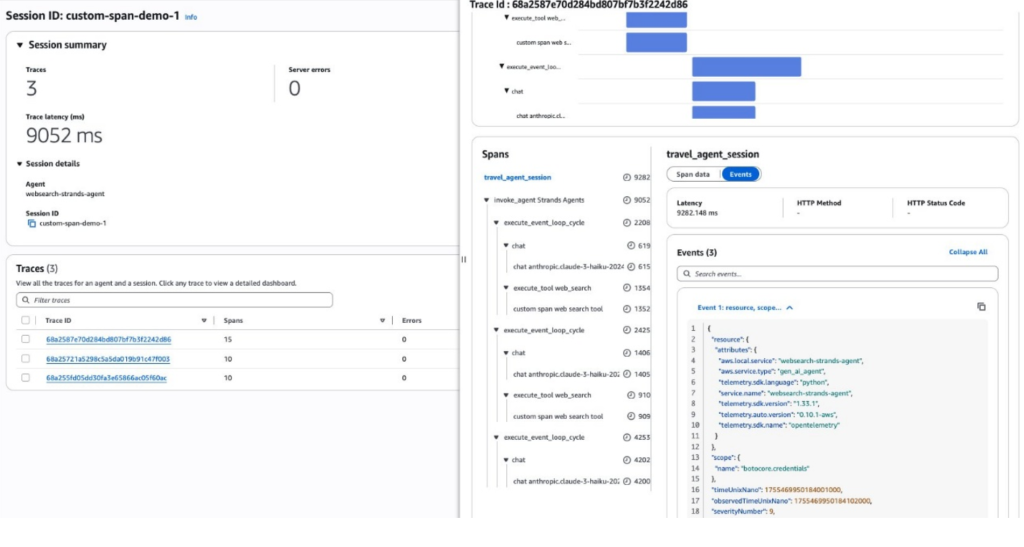The image size is (1024, 547).
Task: Collapse execute_event_loop_cycle 2208 span
Action: tap(496, 223)
